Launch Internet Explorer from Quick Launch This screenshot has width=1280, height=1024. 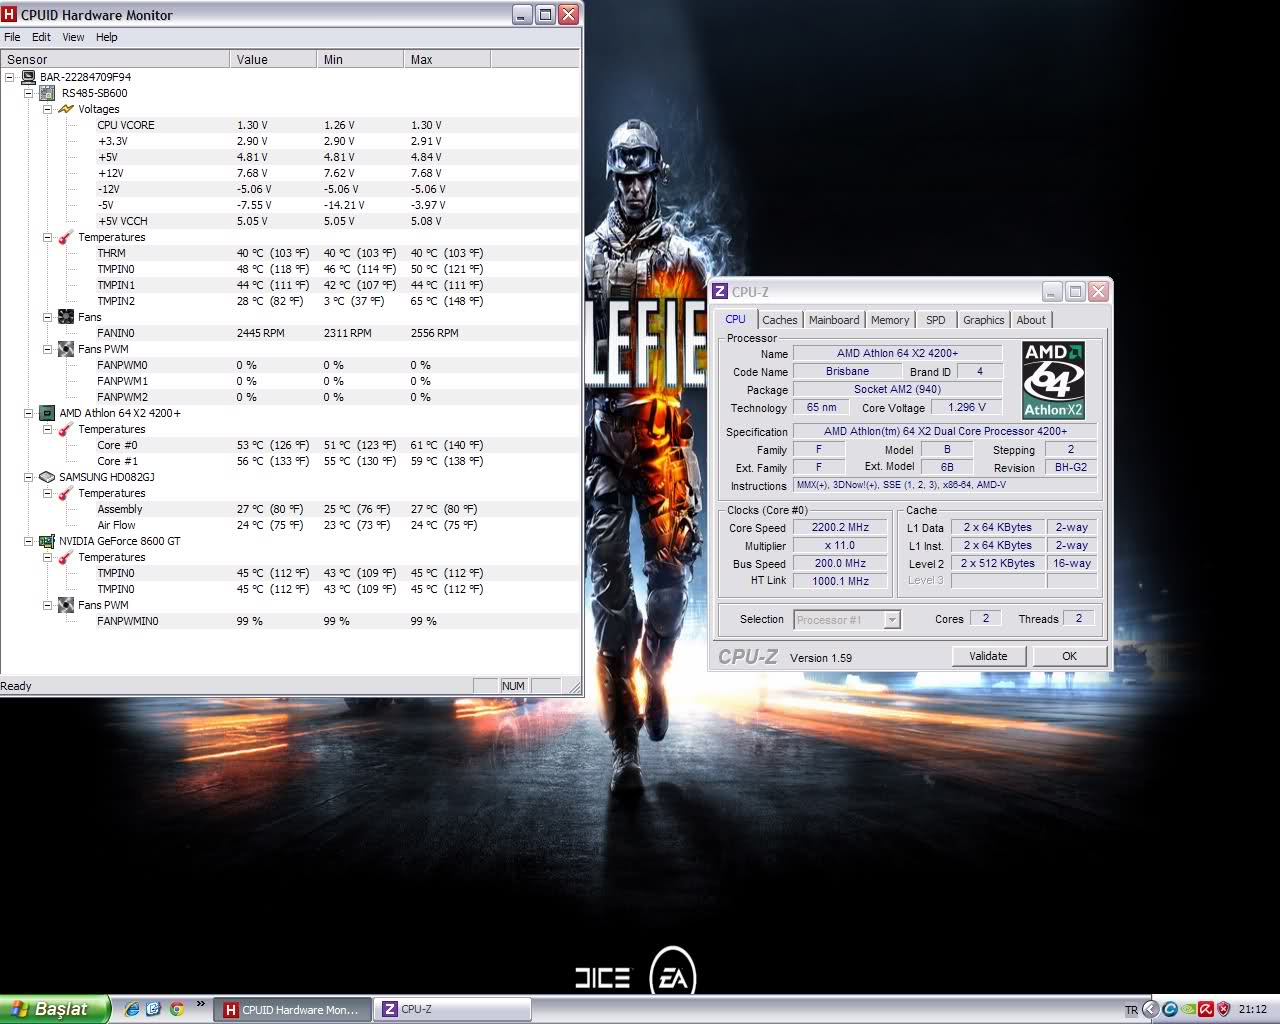coord(132,1009)
